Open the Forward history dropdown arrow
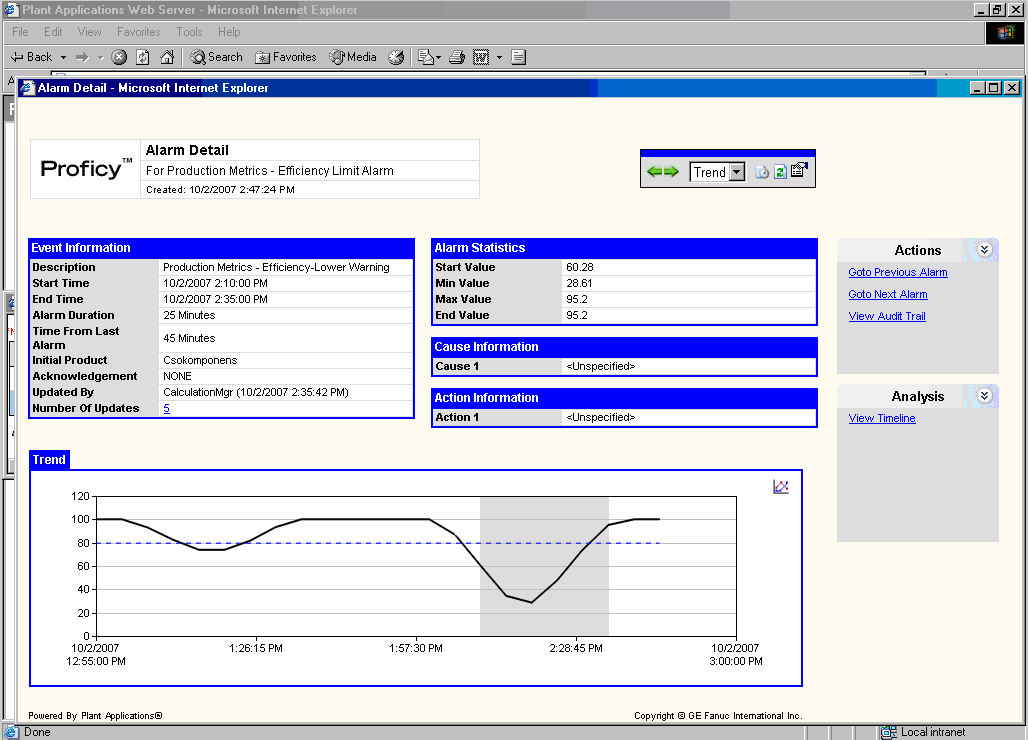Screen dimensions: 1028x740 coord(100,58)
